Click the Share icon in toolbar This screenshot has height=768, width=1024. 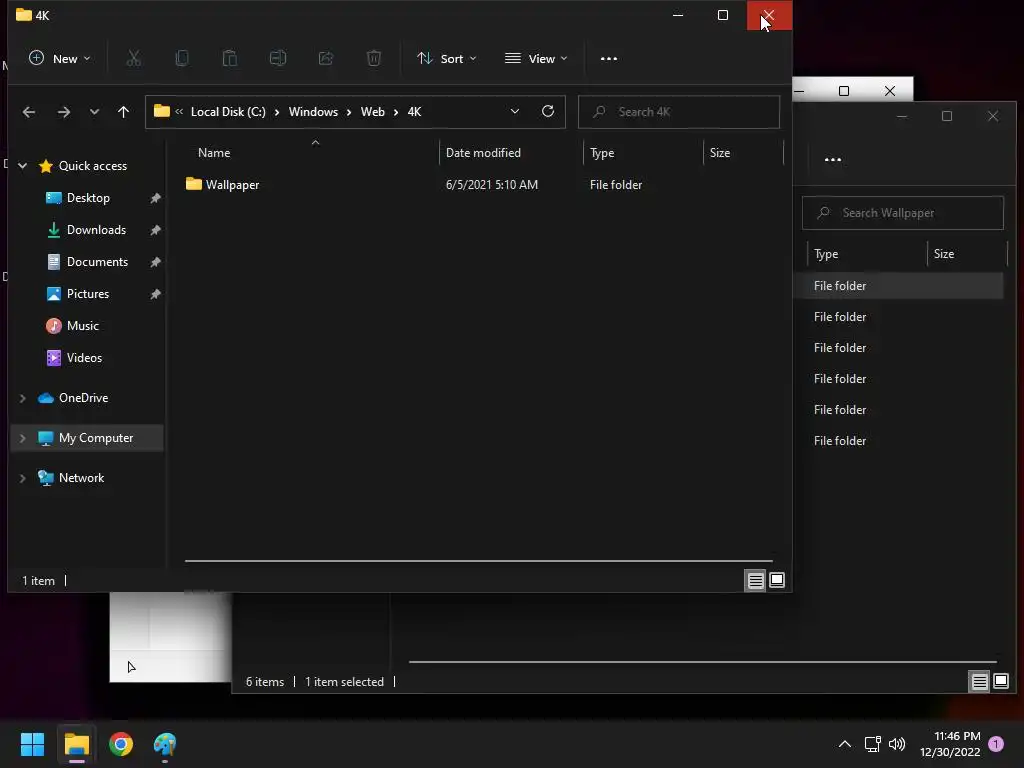pyautogui.click(x=326, y=59)
